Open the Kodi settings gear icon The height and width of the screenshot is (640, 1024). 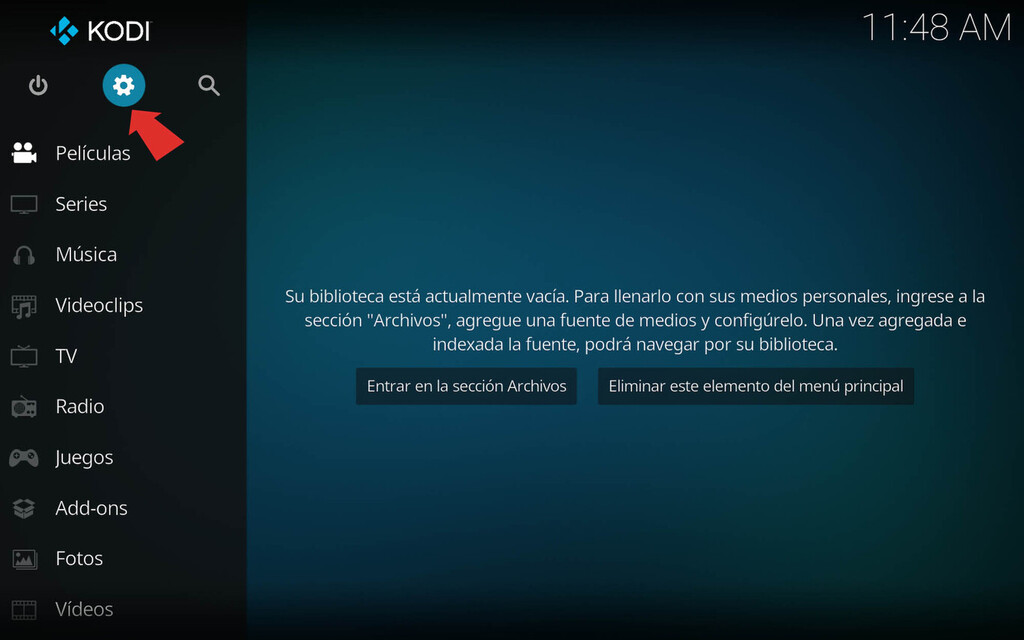(x=123, y=85)
